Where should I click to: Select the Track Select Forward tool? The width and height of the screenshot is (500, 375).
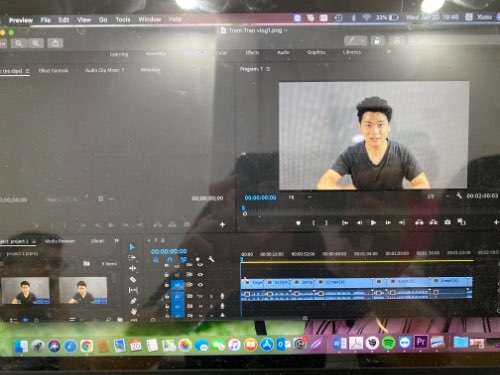click(132, 258)
